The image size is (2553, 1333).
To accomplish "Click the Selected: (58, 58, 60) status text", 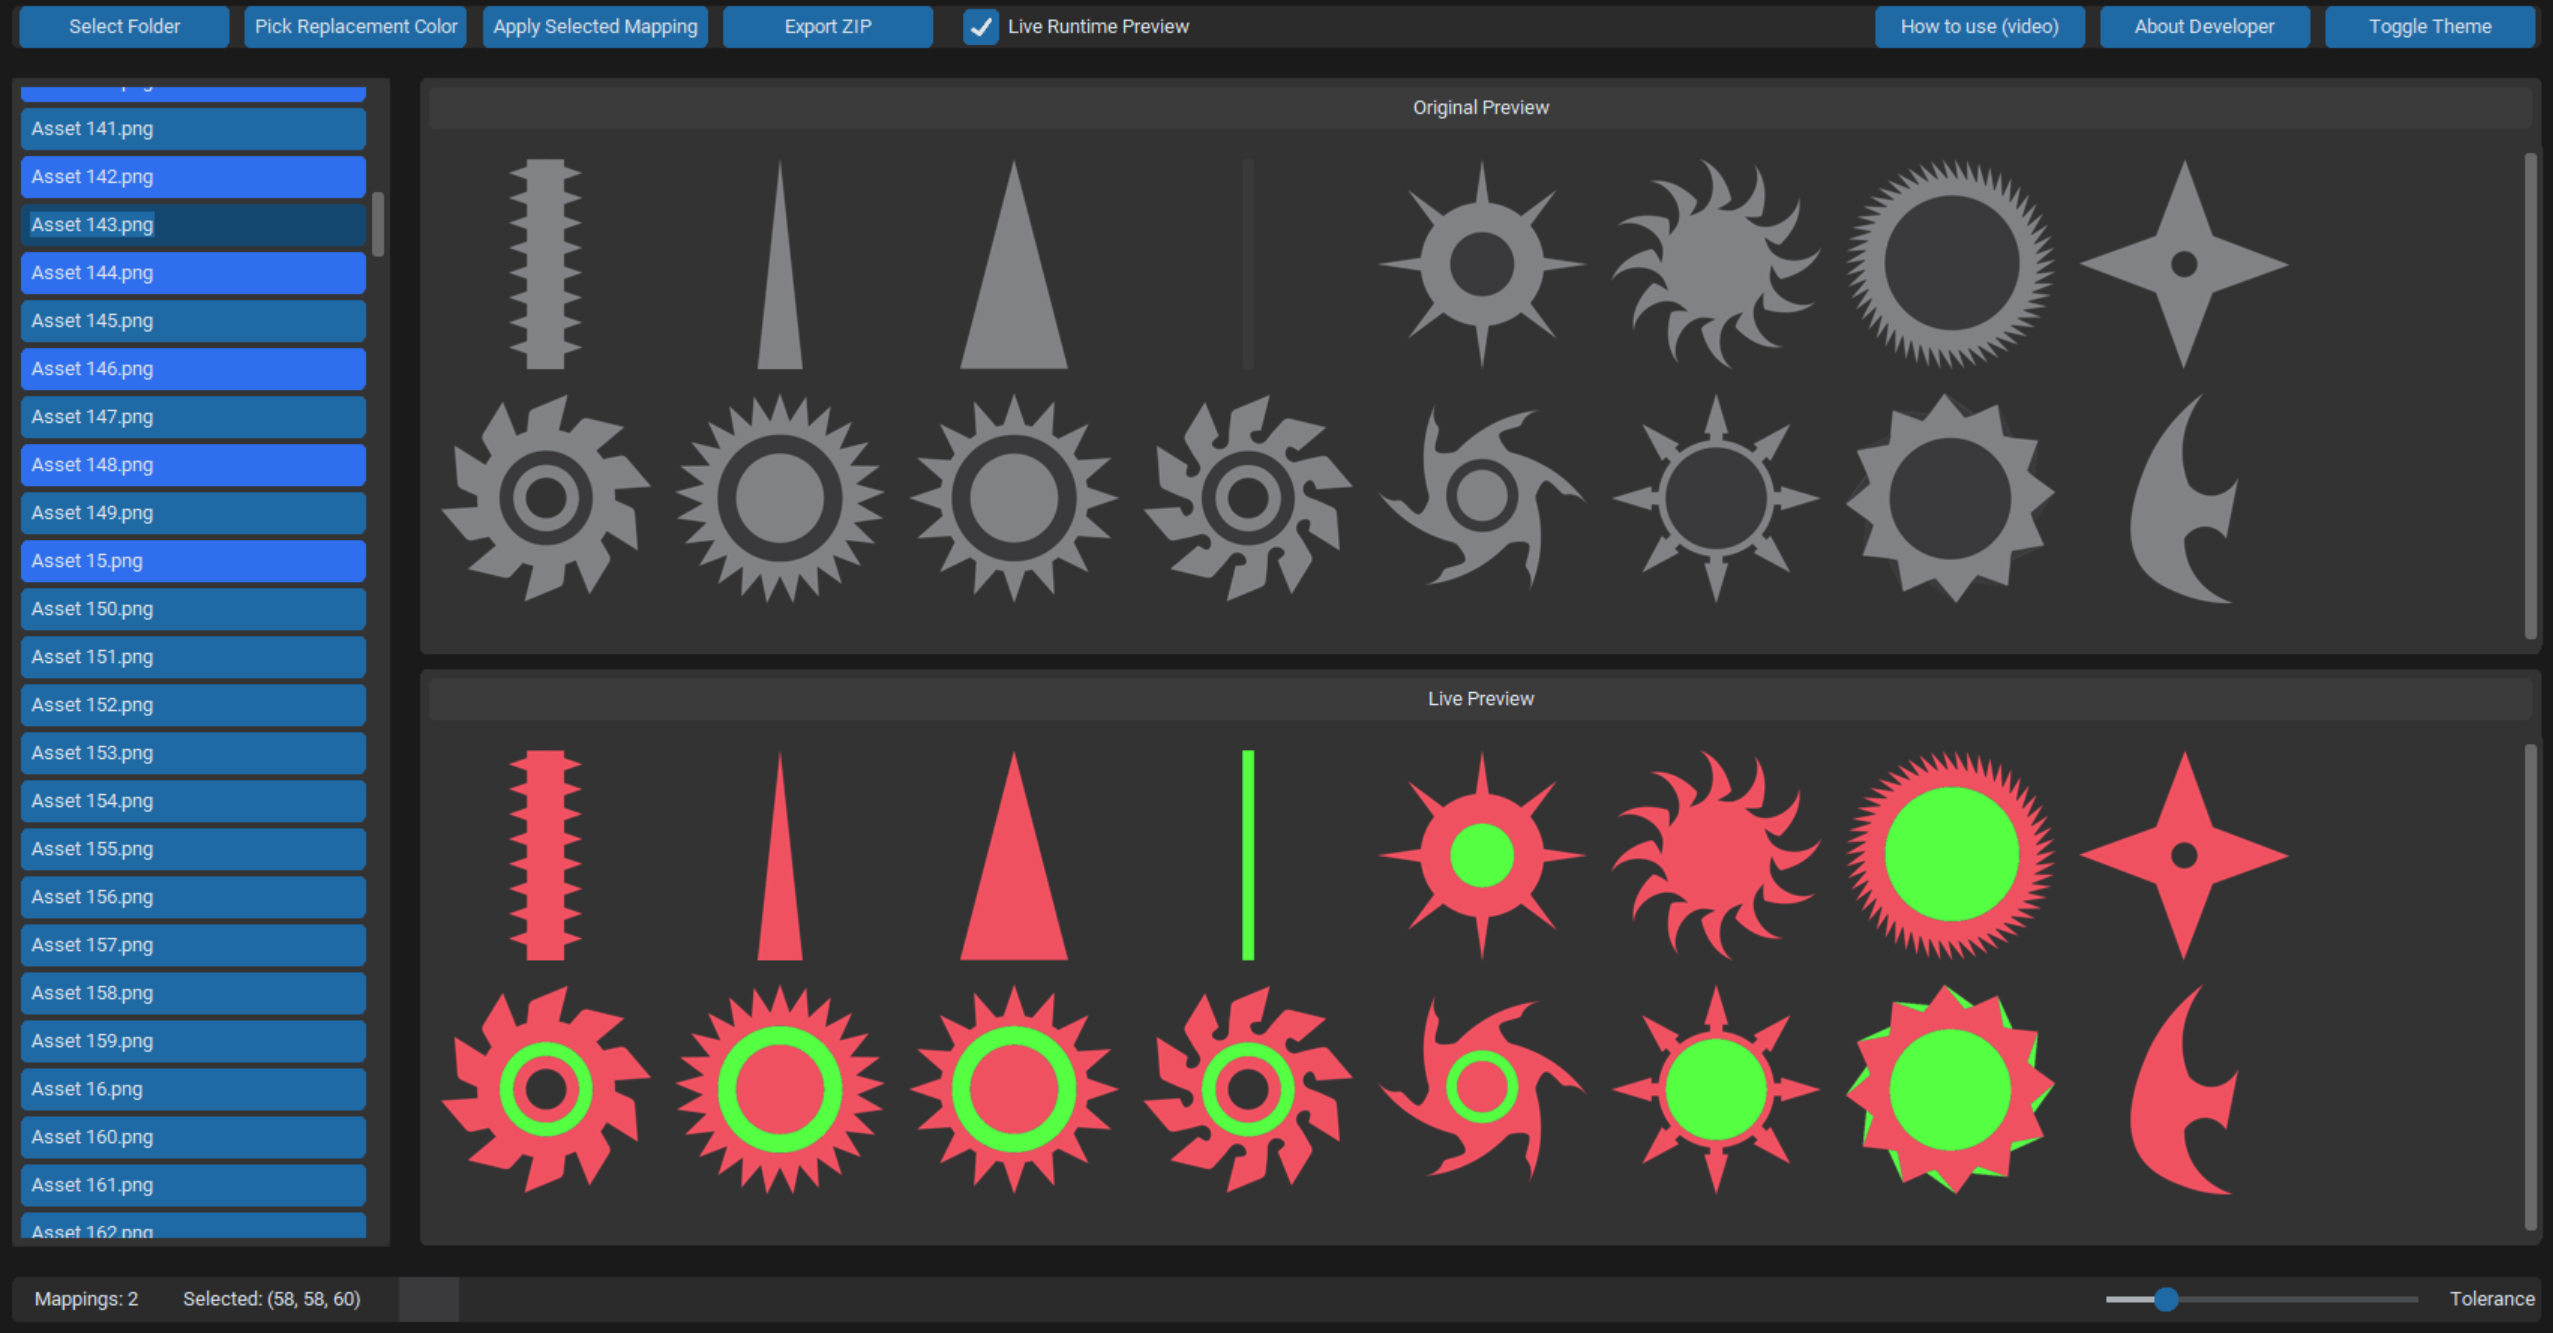I will tap(271, 1299).
